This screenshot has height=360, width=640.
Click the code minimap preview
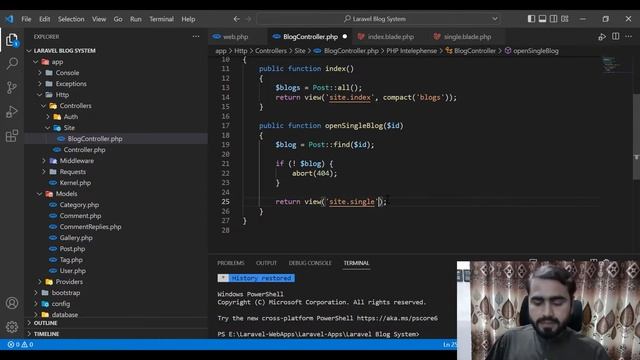point(610,64)
